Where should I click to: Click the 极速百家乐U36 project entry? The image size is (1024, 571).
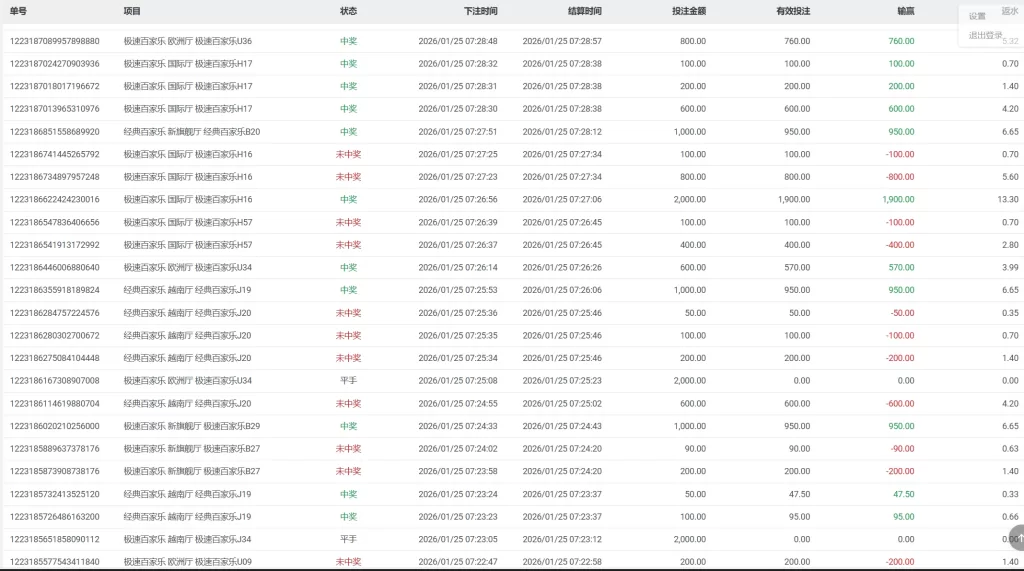tap(188, 41)
